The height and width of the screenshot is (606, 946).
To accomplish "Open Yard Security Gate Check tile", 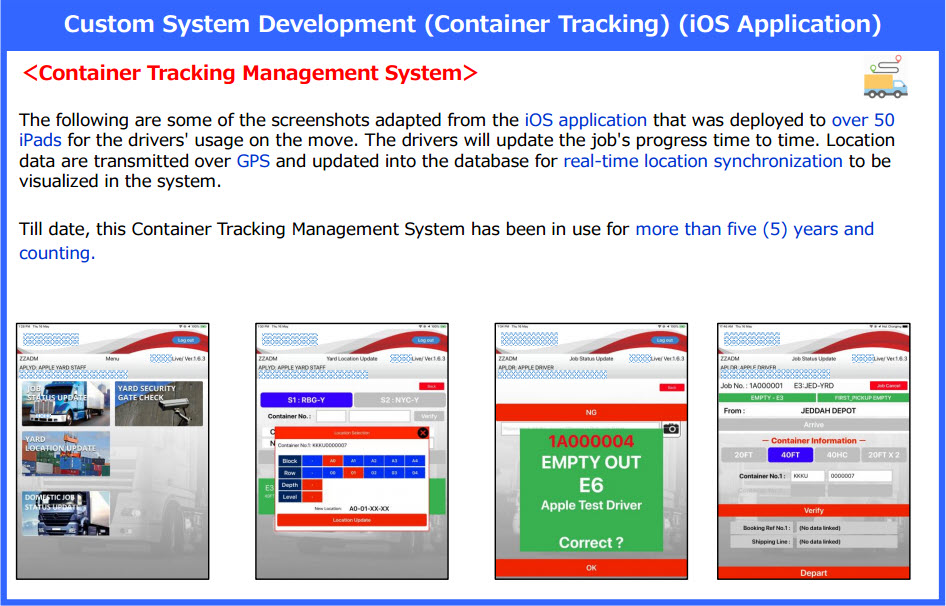I will click(159, 403).
